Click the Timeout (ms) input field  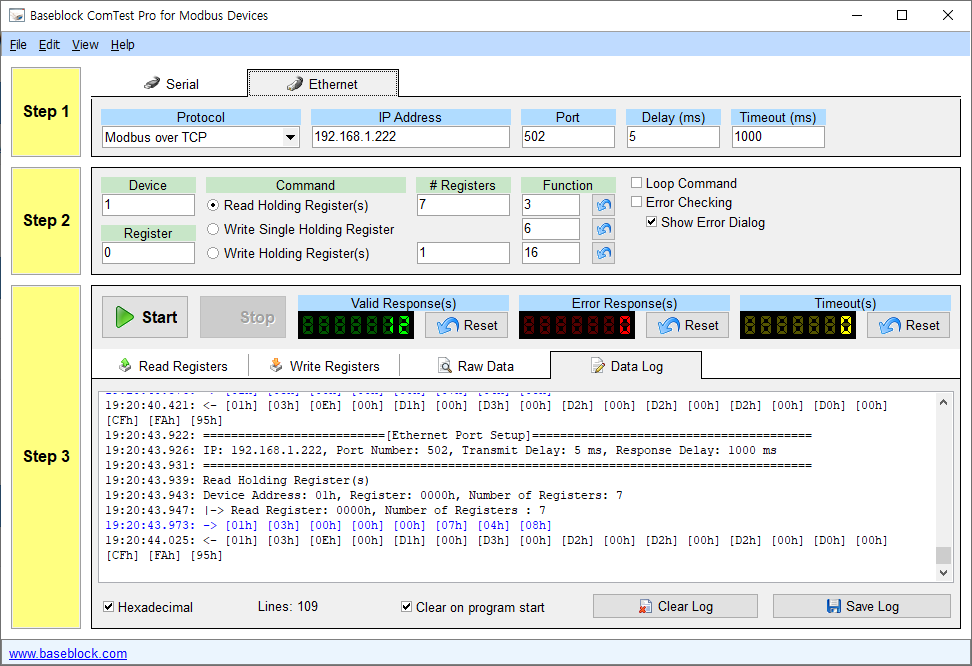pyautogui.click(x=779, y=137)
